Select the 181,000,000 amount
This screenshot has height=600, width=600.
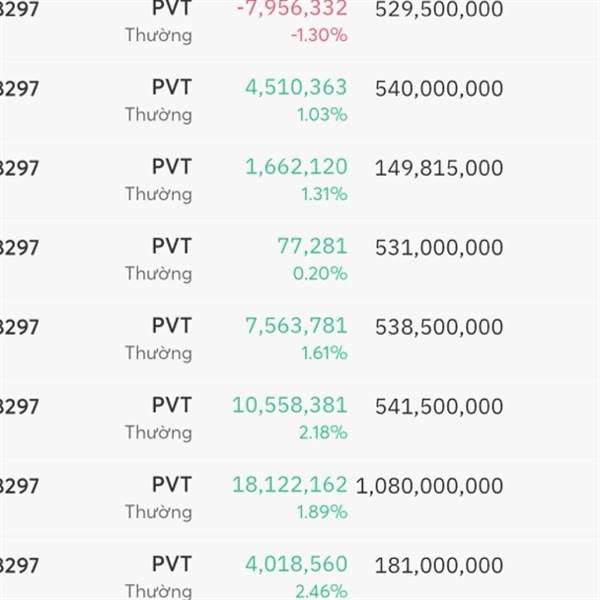[x=439, y=565]
